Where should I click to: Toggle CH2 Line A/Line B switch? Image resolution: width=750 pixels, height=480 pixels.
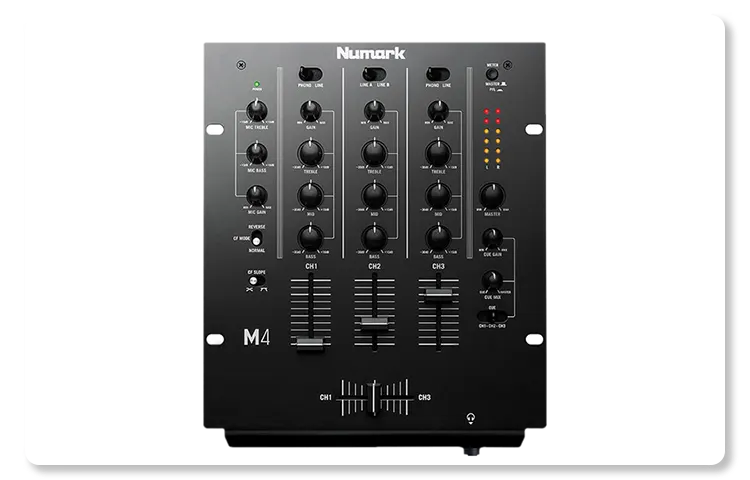[x=375, y=74]
